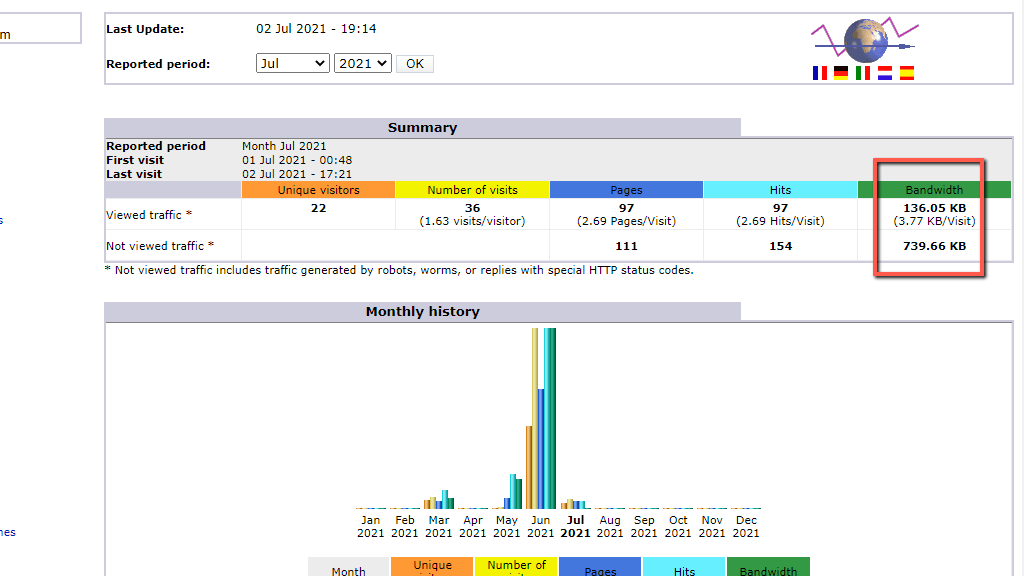Click the Spanish flag language icon

907,73
